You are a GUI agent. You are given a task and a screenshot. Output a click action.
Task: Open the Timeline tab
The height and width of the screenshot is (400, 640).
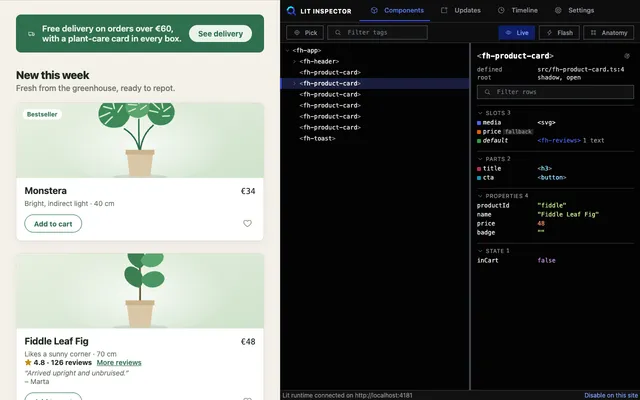tap(518, 11)
